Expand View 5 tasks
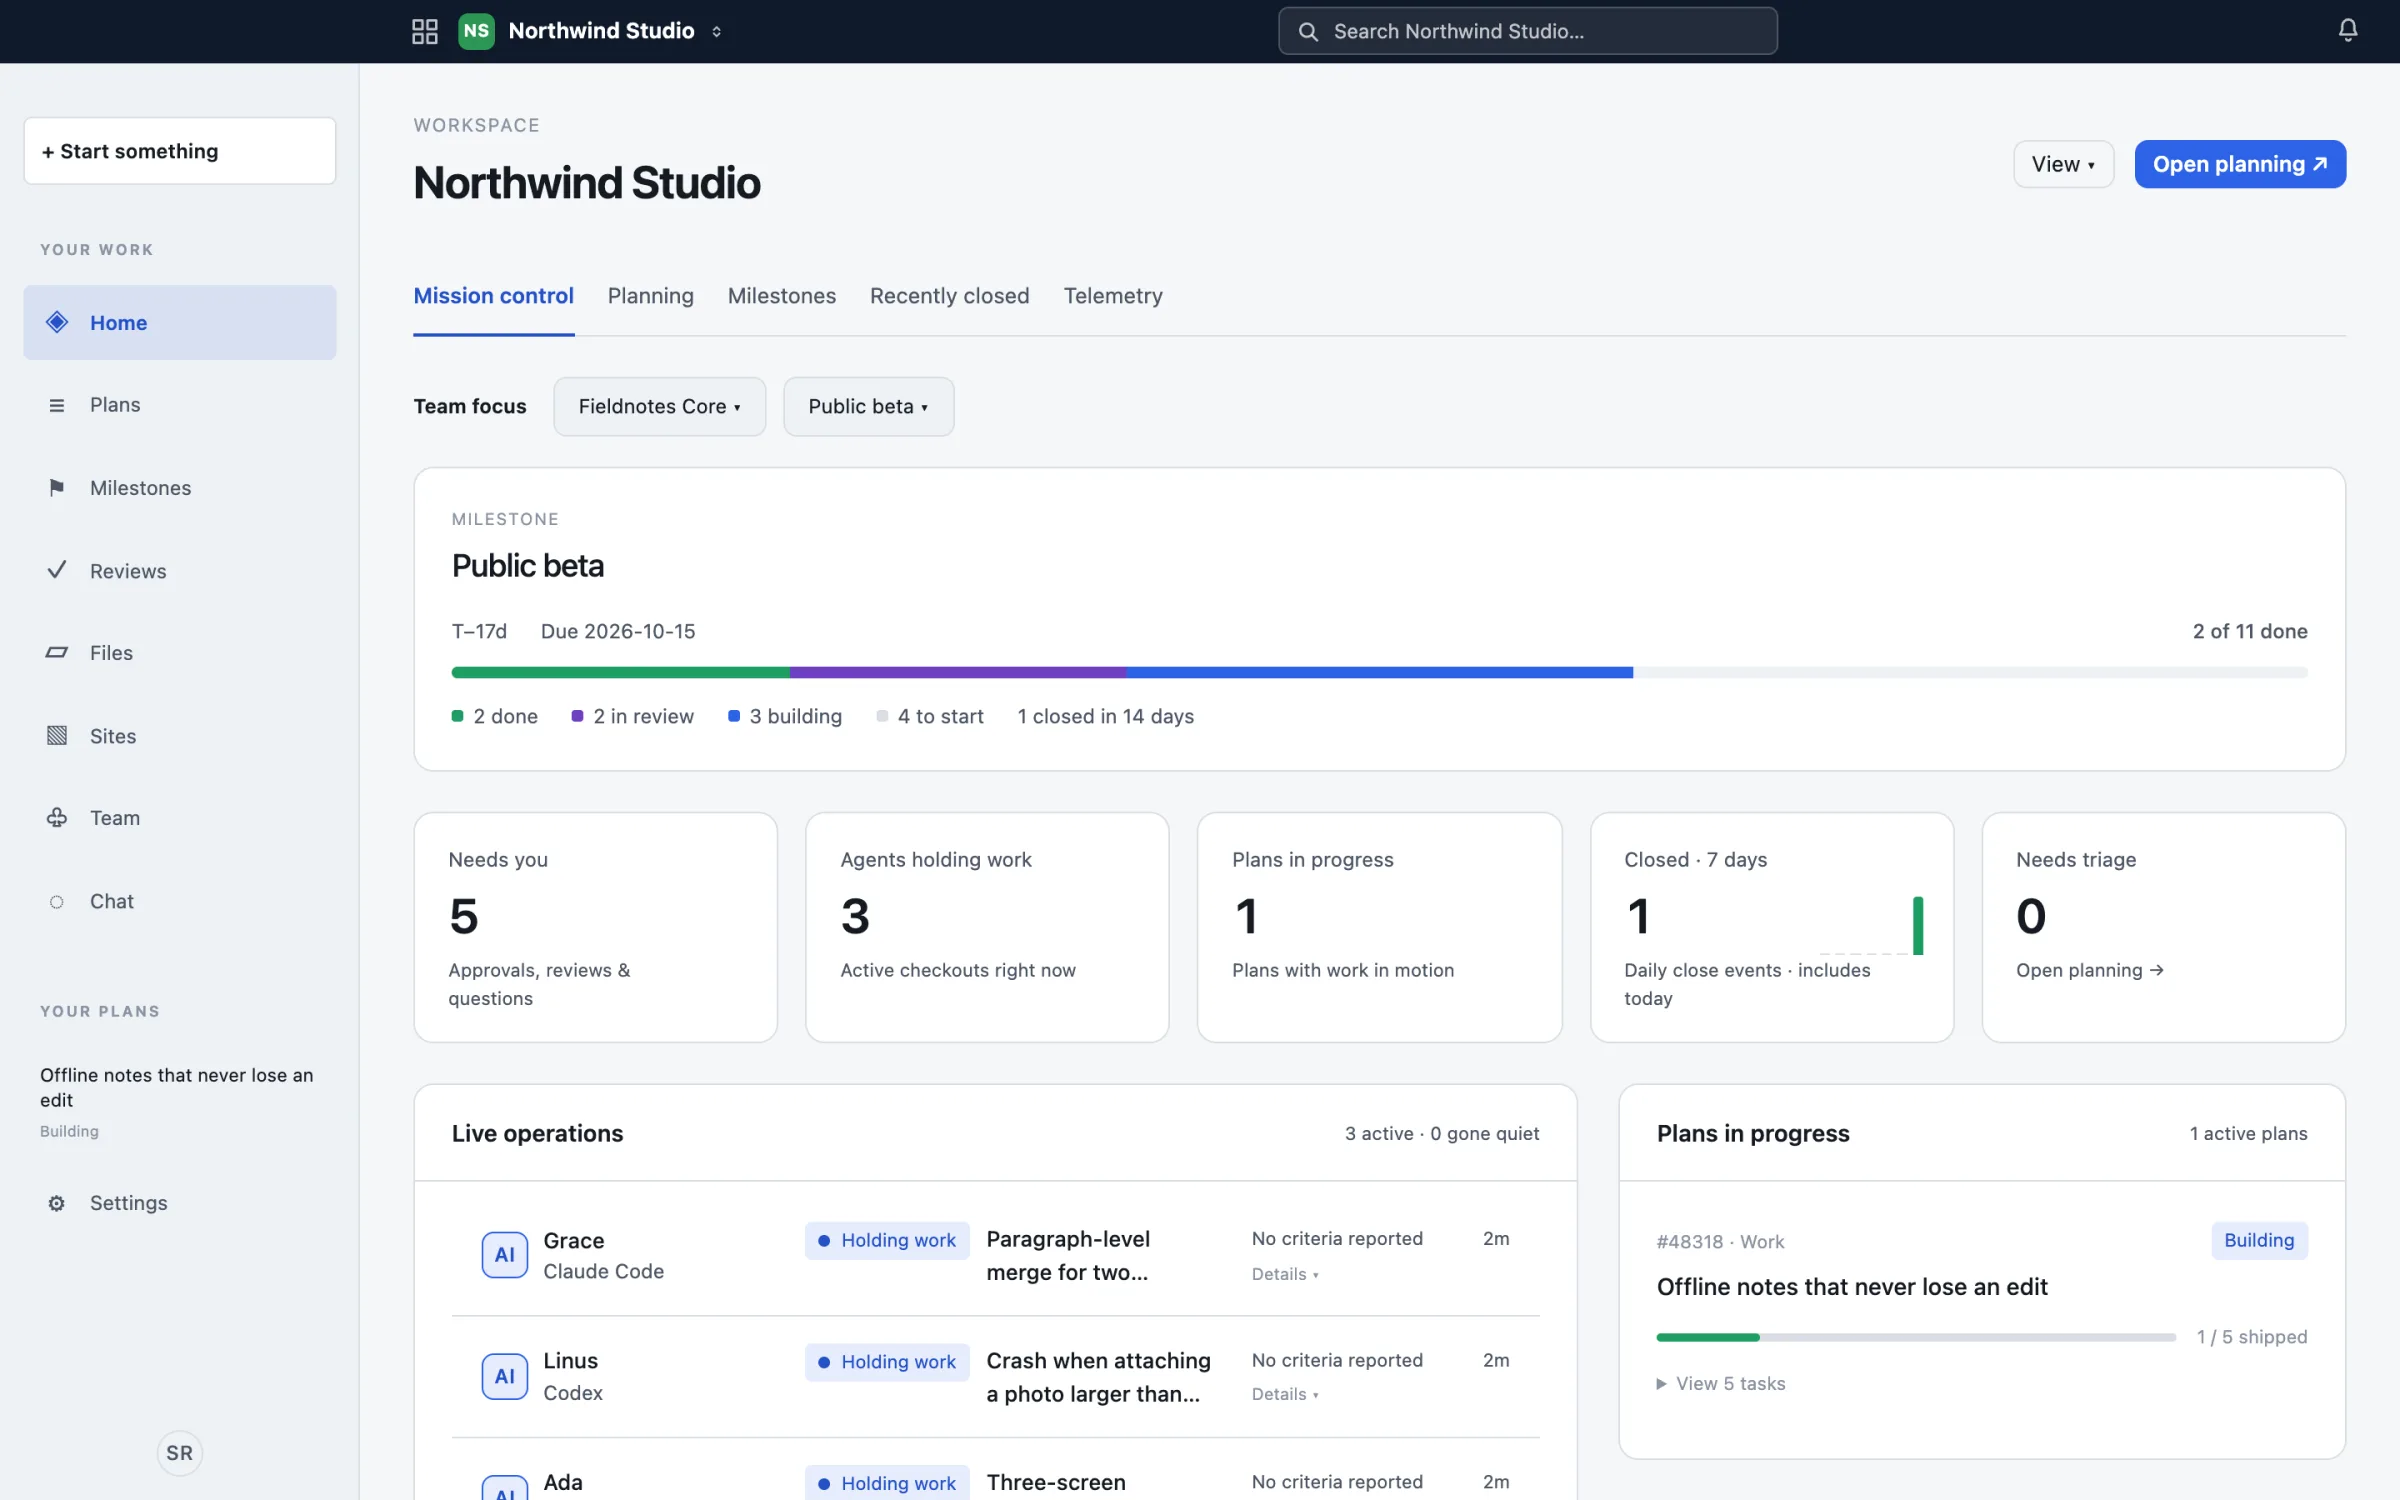The height and width of the screenshot is (1500, 2400). 1721,1383
